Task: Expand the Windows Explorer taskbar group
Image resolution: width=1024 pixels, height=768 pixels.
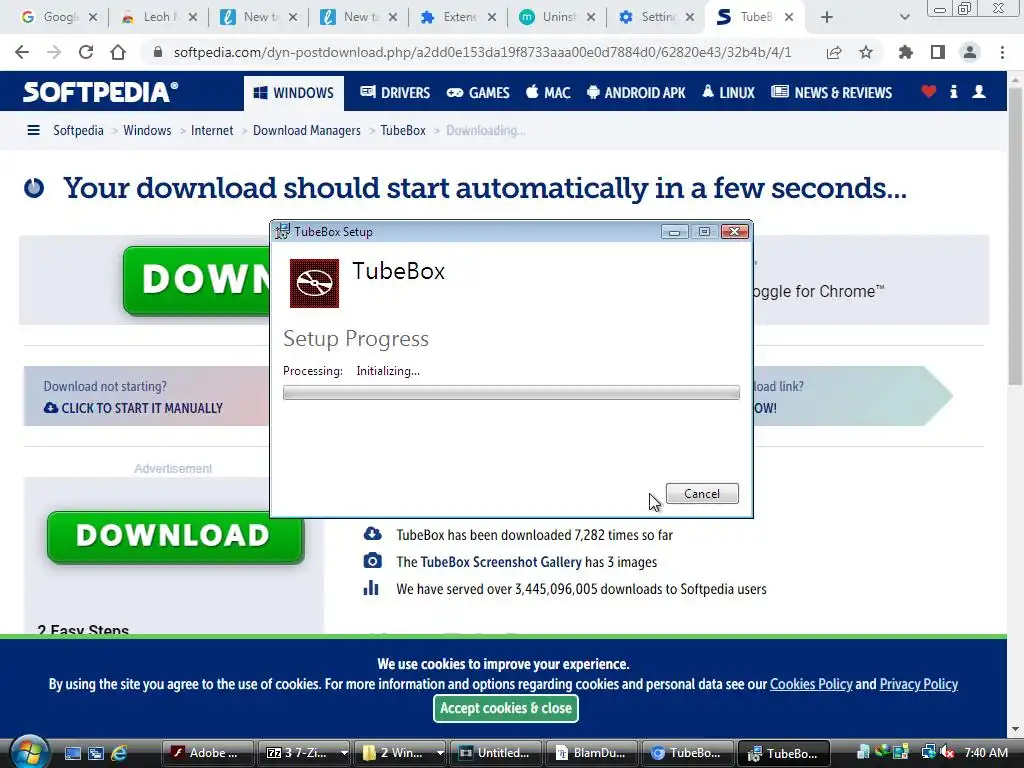Action: tap(440, 753)
